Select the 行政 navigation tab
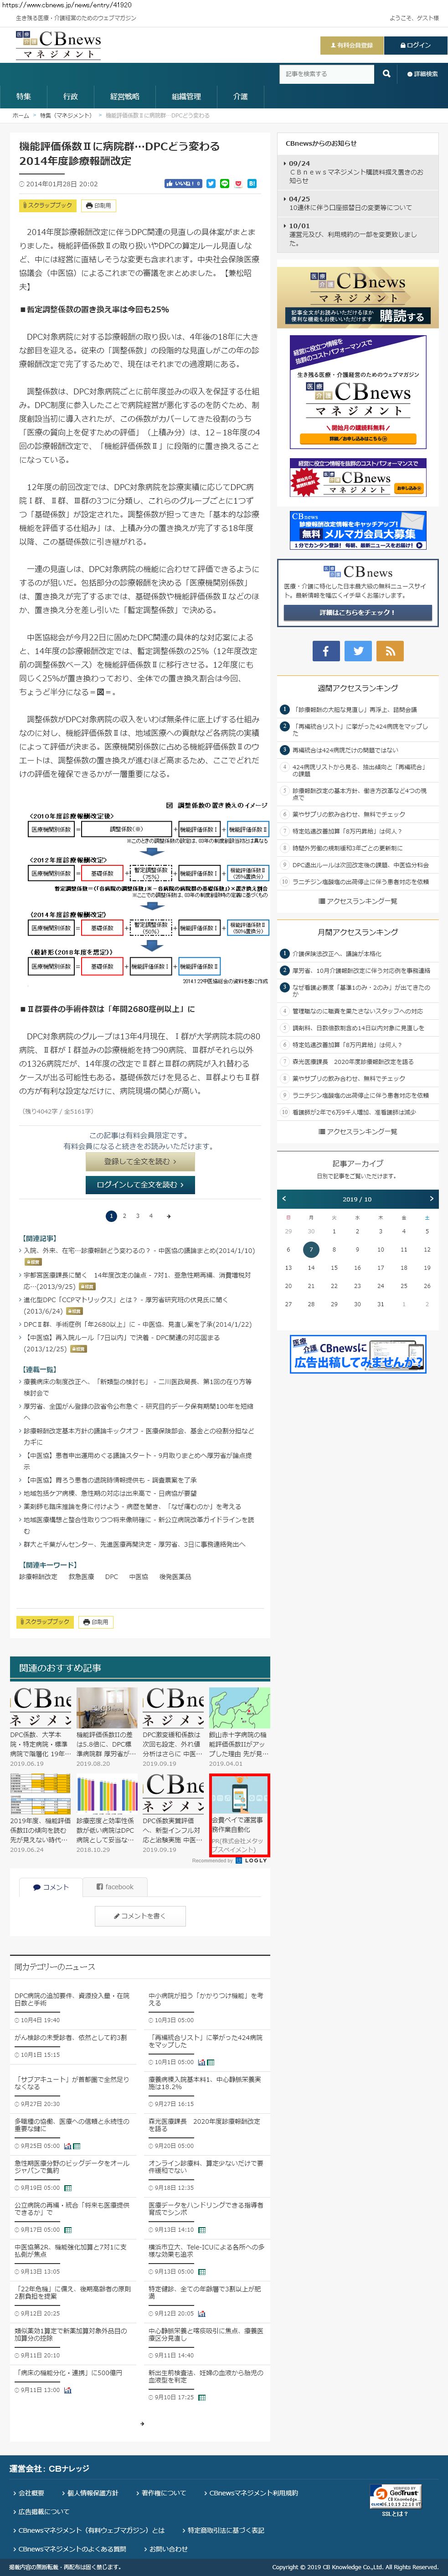This screenshot has width=448, height=2576. pos(70,97)
